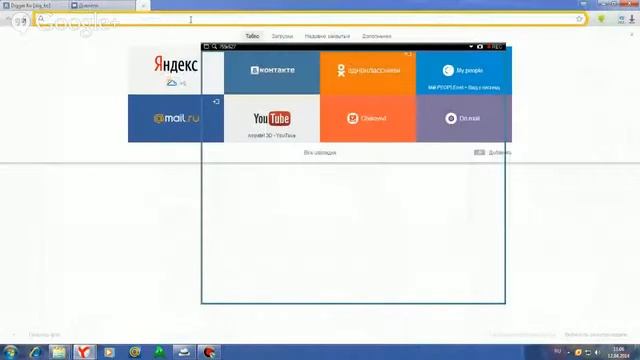Click the toolbar icon left of downloads arrow
The image size is (640, 360).
(x=621, y=19)
